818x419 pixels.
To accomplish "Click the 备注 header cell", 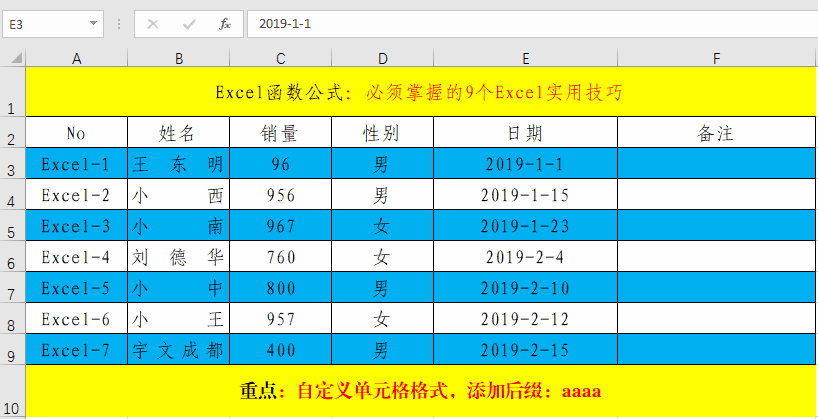I will pos(717,133).
